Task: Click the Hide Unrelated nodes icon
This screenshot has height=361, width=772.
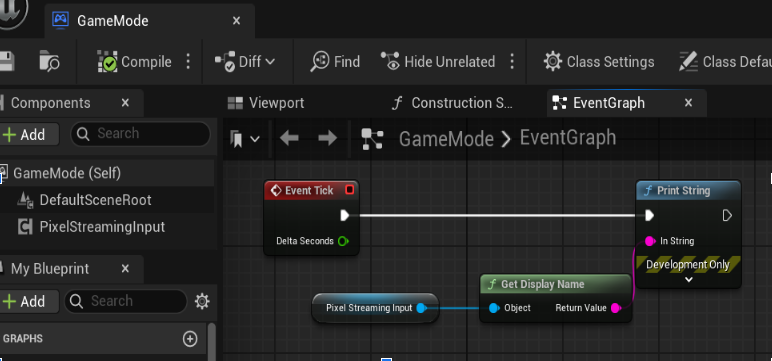Action: [390, 61]
